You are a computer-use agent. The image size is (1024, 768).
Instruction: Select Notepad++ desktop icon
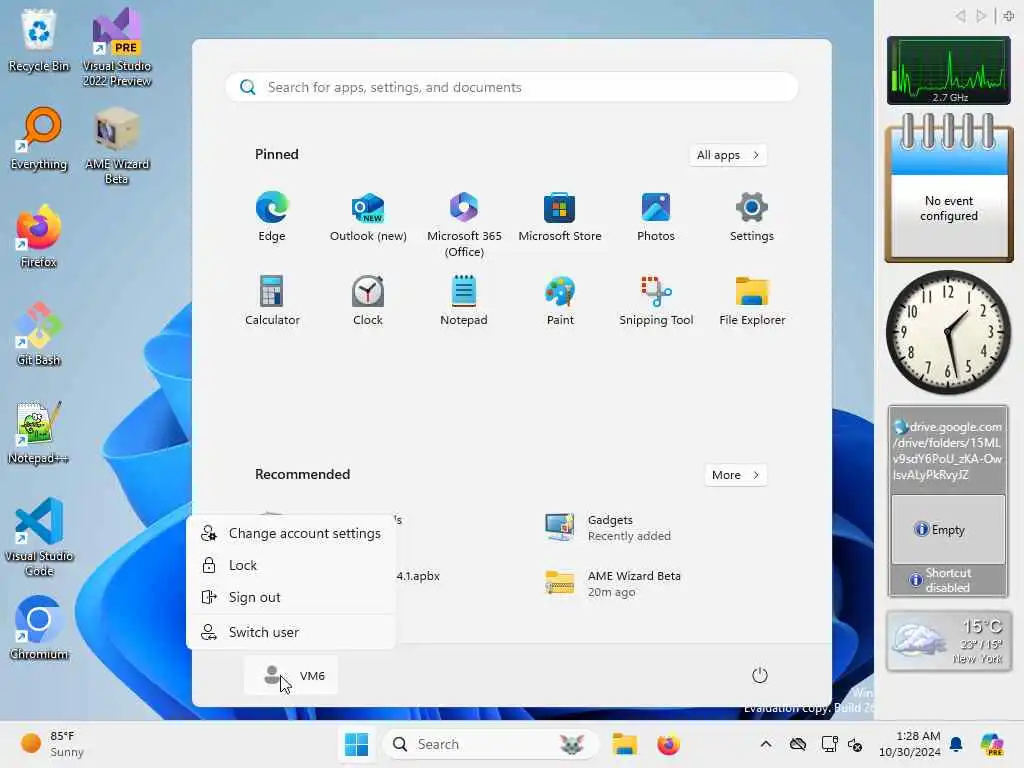pyautogui.click(x=39, y=432)
